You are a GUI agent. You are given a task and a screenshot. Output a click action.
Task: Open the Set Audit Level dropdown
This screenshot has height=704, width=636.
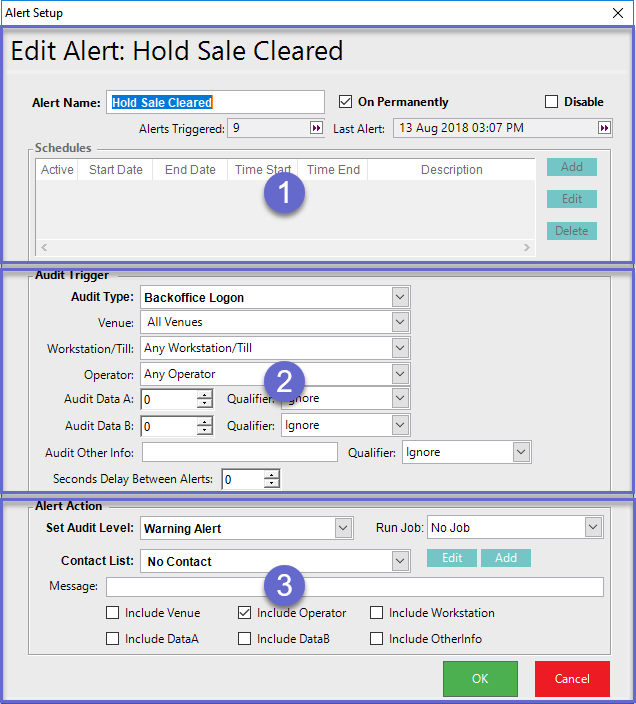click(343, 528)
